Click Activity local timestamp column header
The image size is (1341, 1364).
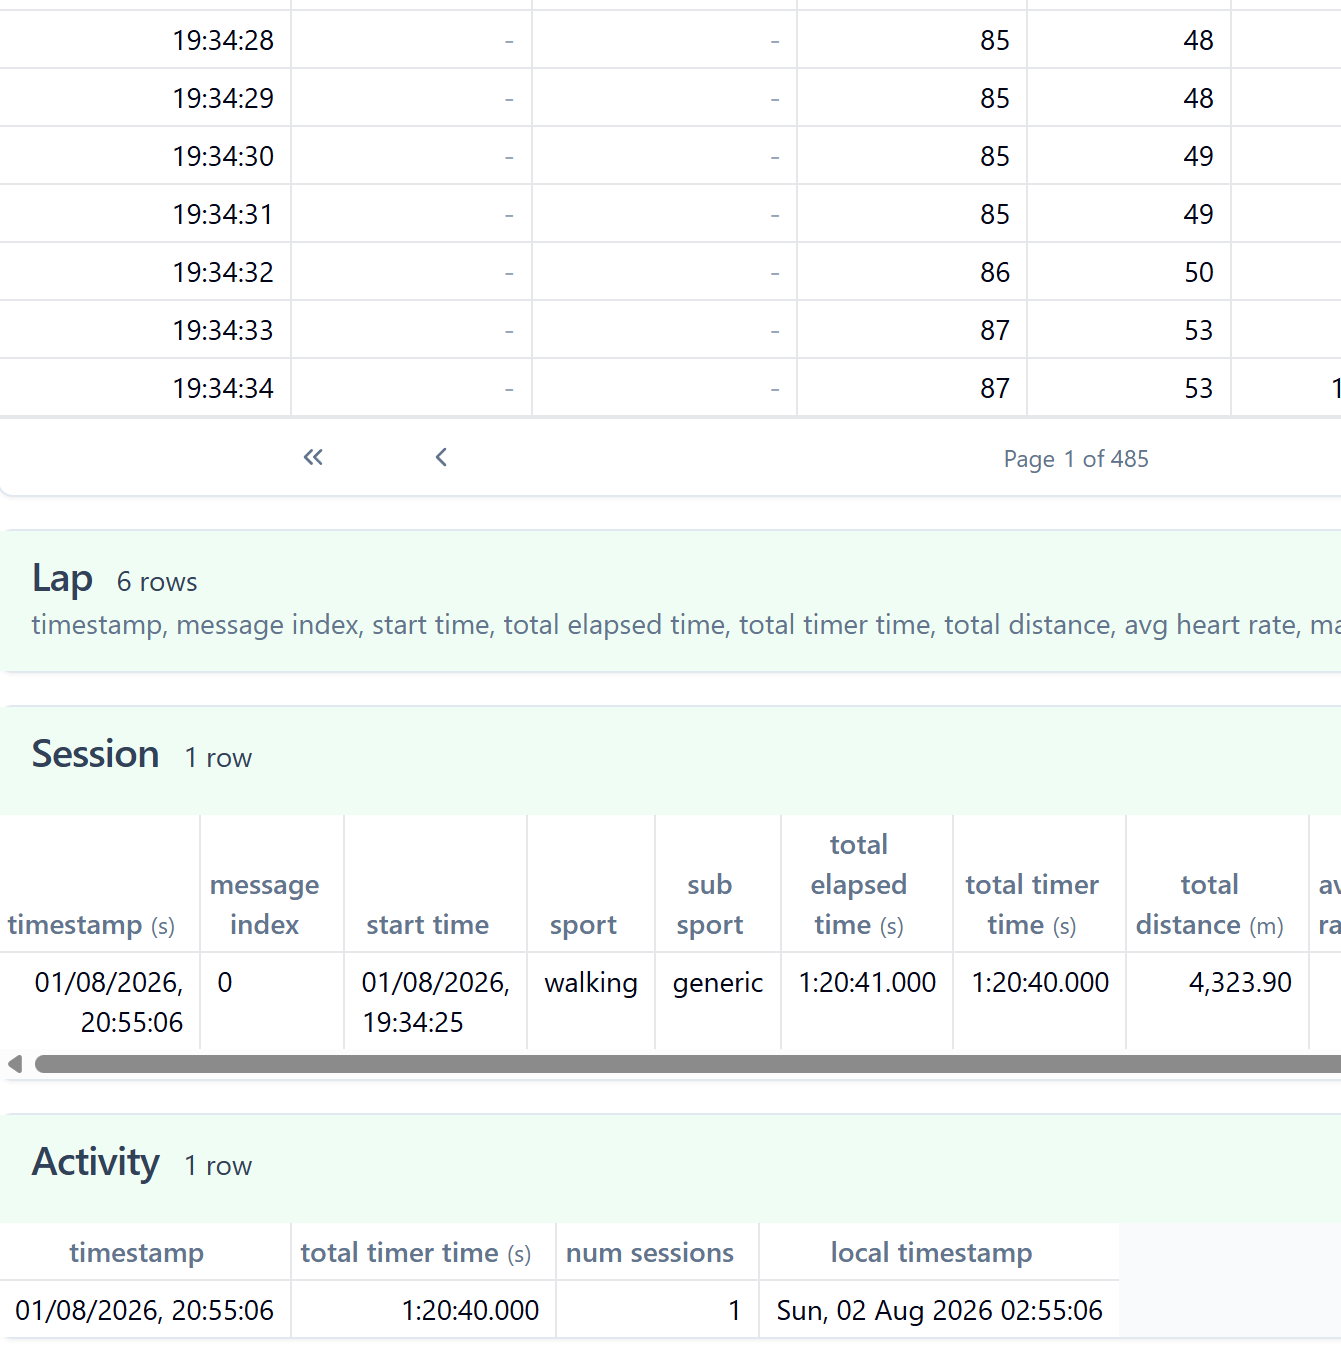(931, 1253)
